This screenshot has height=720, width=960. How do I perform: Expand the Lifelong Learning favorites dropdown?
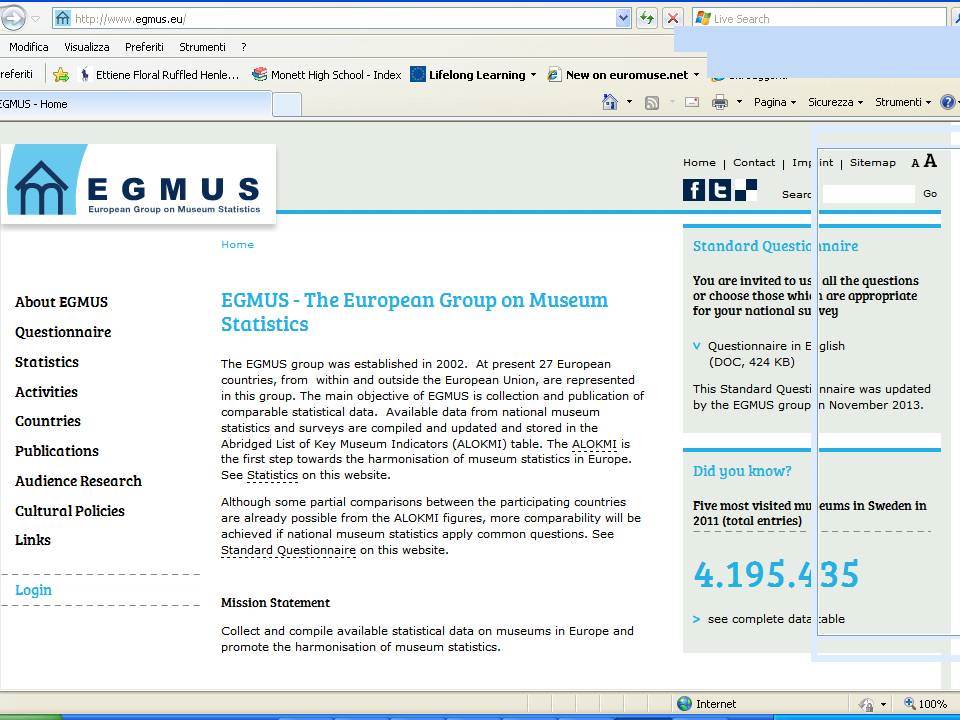tap(533, 75)
